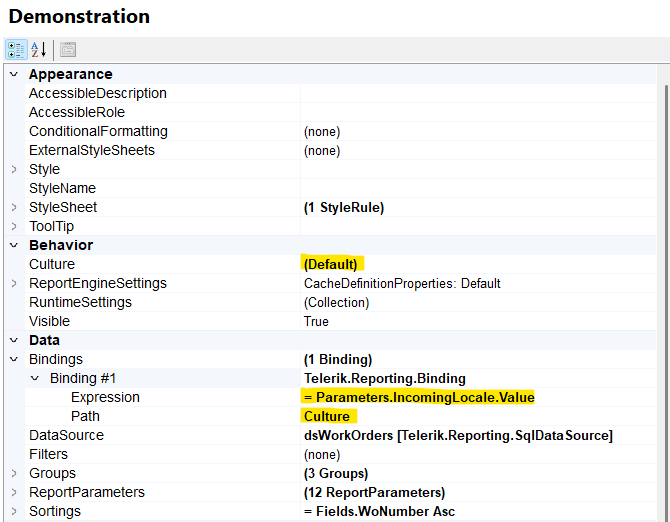
Task: Click the Visible property True value
Action: [316, 321]
